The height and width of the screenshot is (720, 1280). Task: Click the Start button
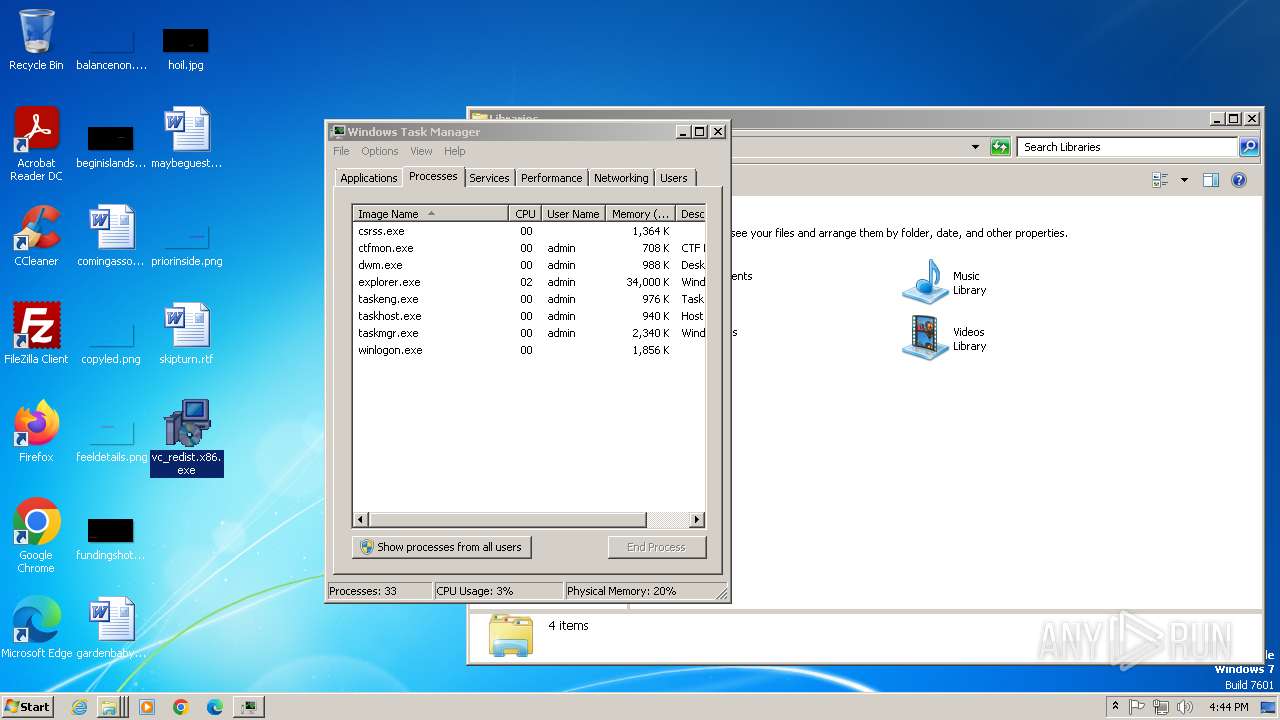[x=27, y=707]
